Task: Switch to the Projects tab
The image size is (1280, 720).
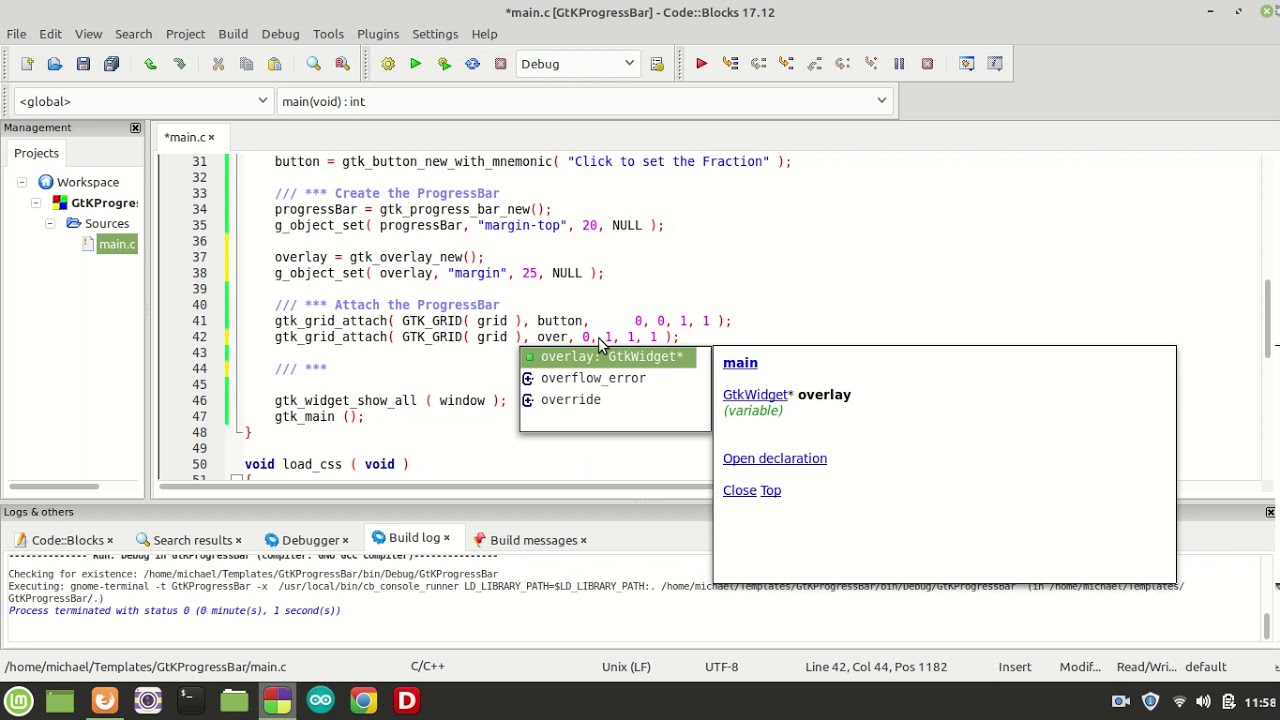Action: pyautogui.click(x=36, y=153)
